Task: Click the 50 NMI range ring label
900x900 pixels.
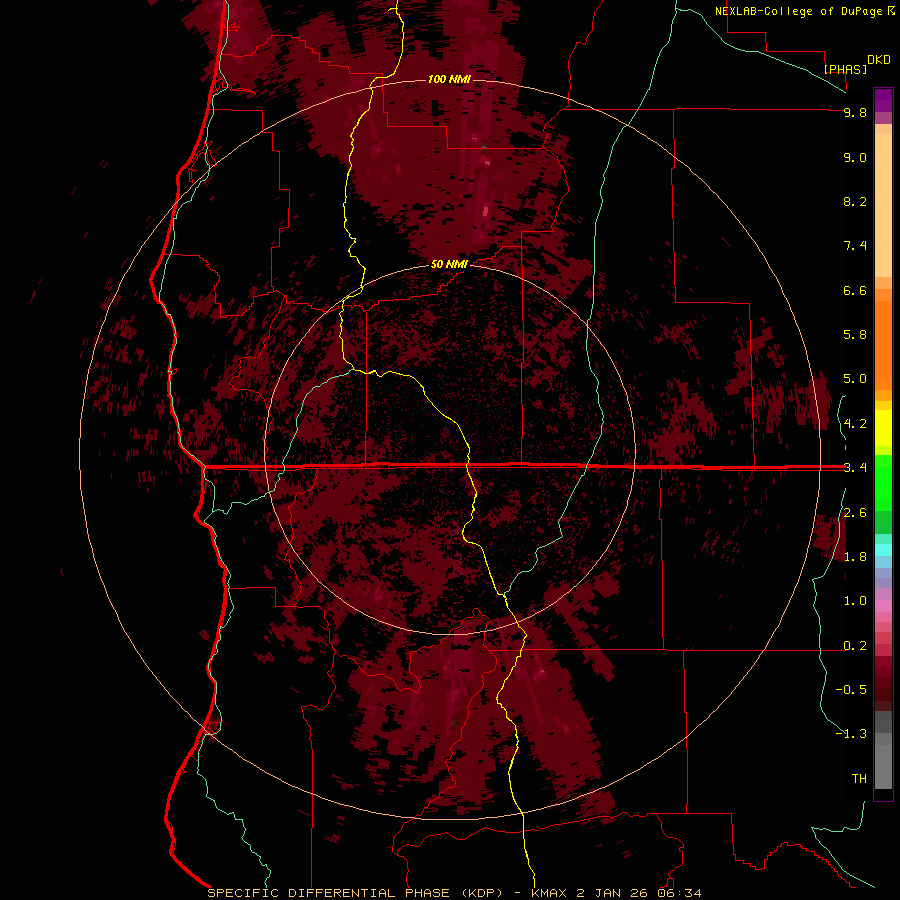Action: pyautogui.click(x=449, y=264)
